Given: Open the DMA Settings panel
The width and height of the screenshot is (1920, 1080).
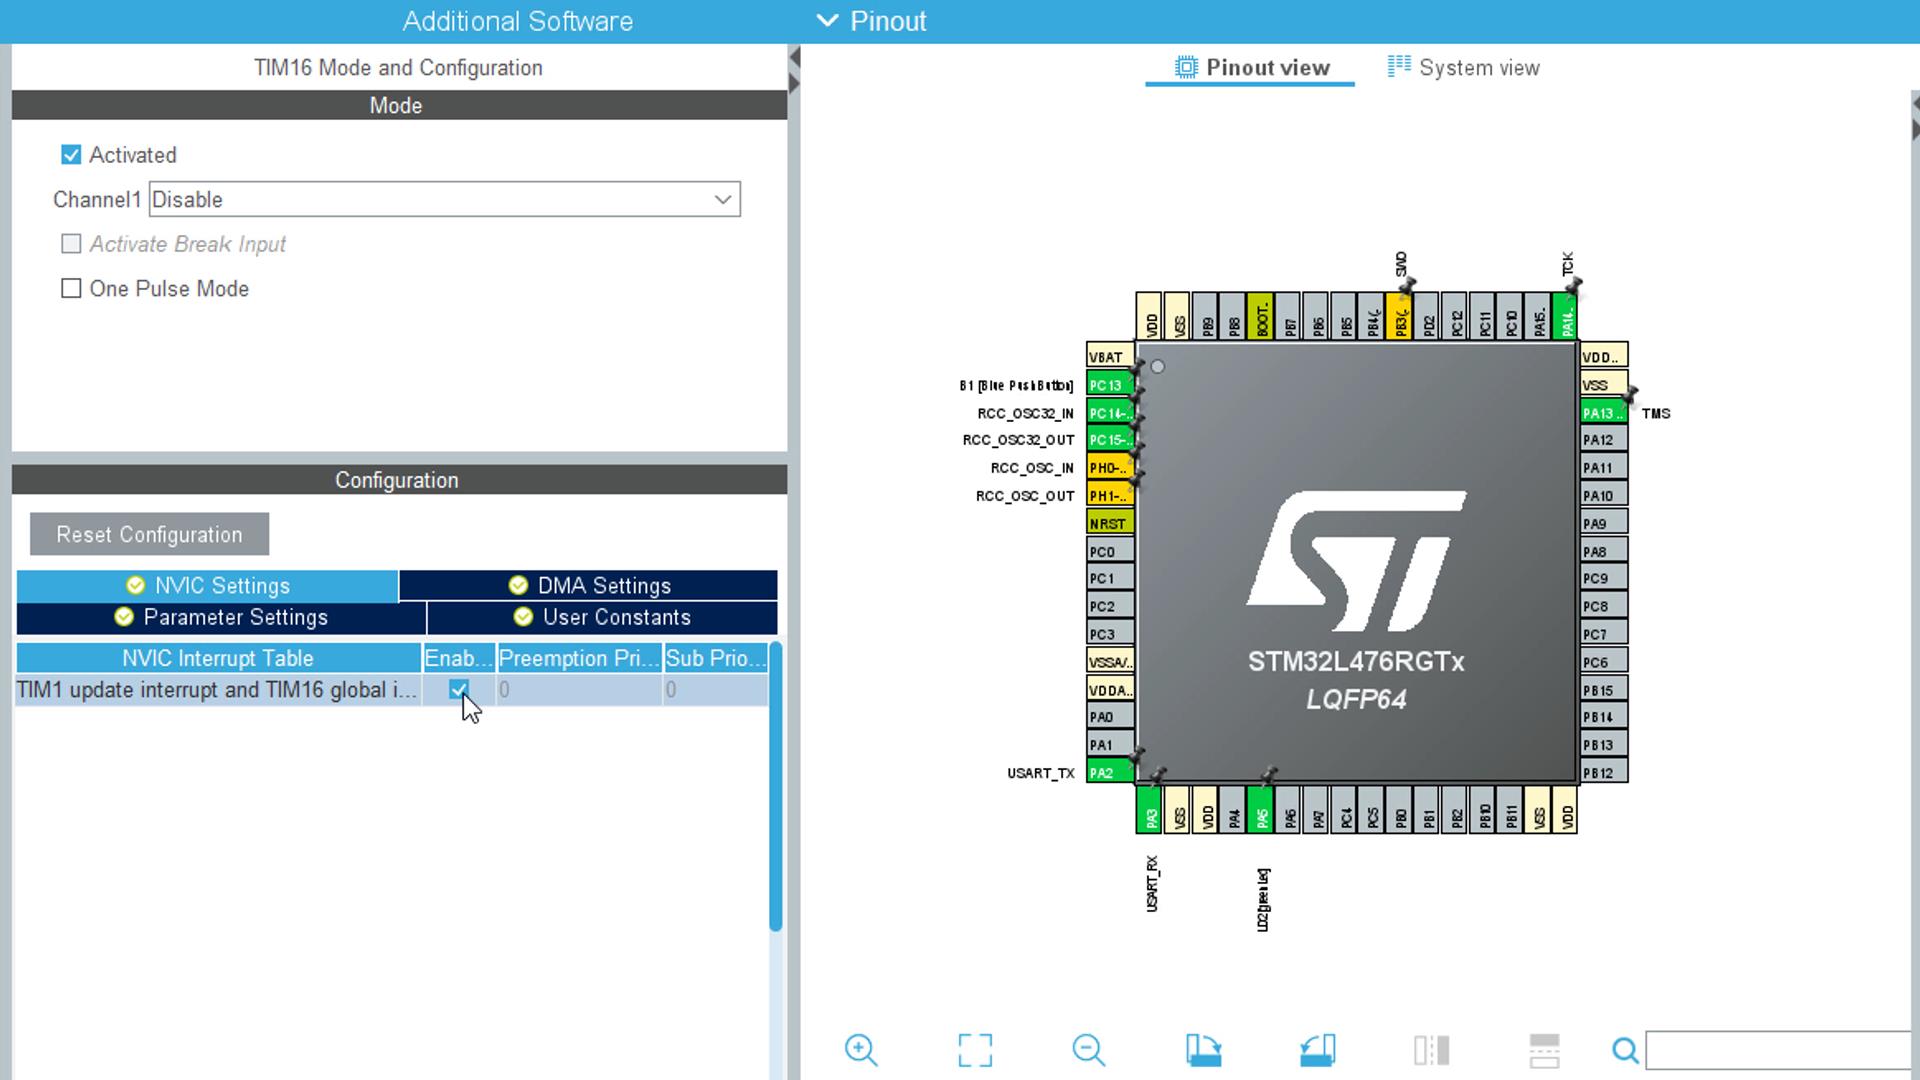Looking at the screenshot, I should point(588,585).
